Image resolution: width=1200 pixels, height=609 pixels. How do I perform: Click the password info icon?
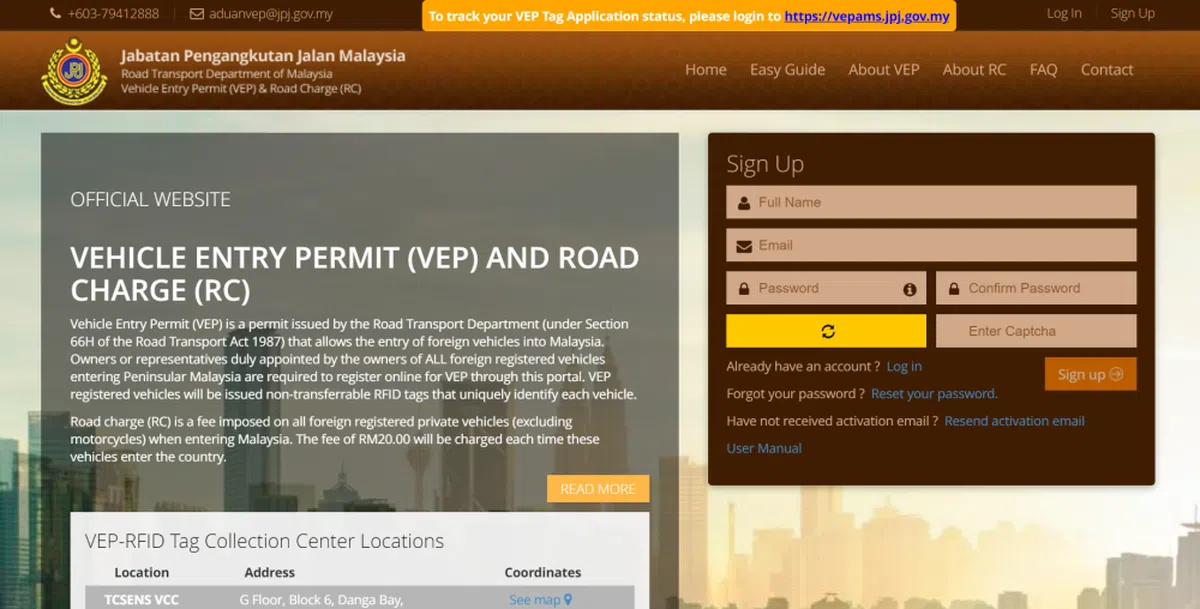click(909, 289)
